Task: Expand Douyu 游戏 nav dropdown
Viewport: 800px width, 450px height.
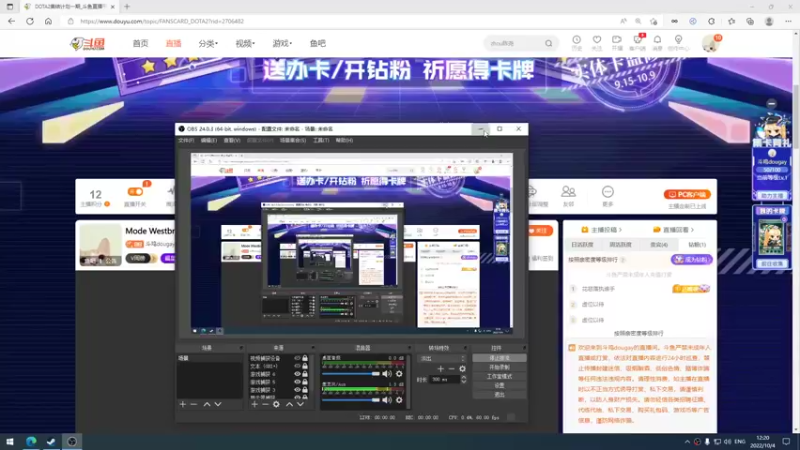Action: 282,43
